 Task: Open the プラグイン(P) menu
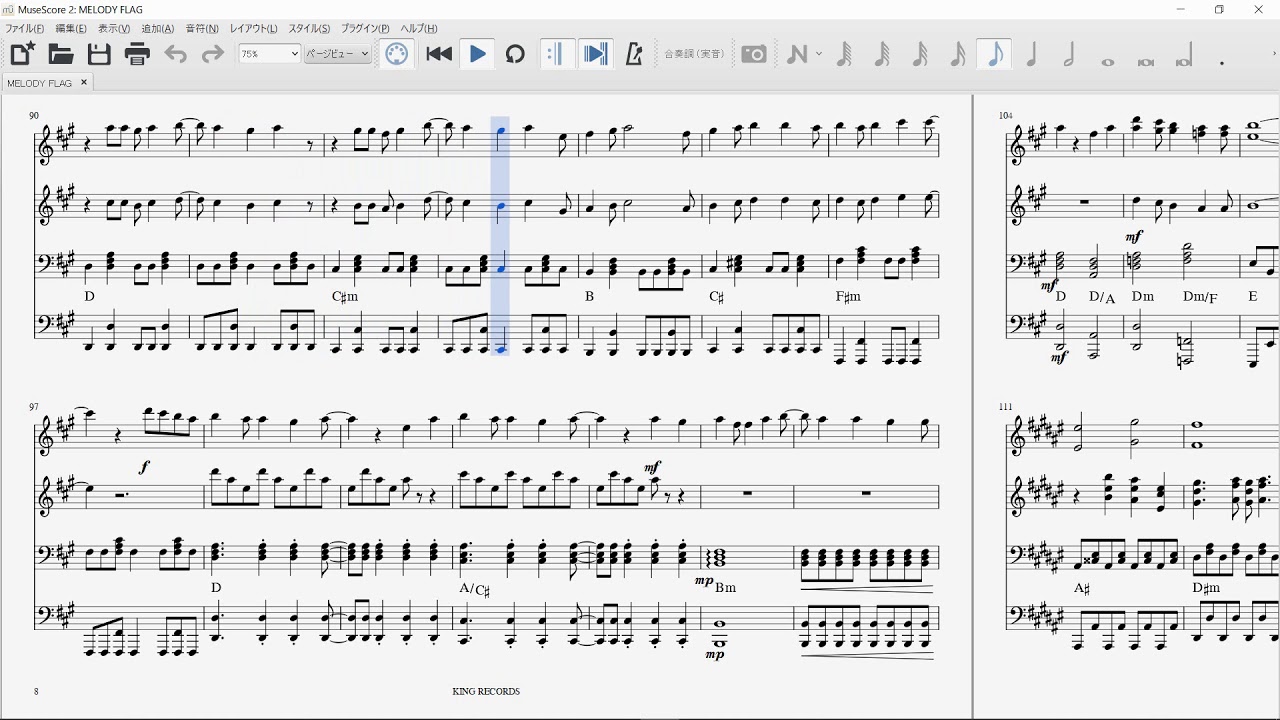pos(365,29)
